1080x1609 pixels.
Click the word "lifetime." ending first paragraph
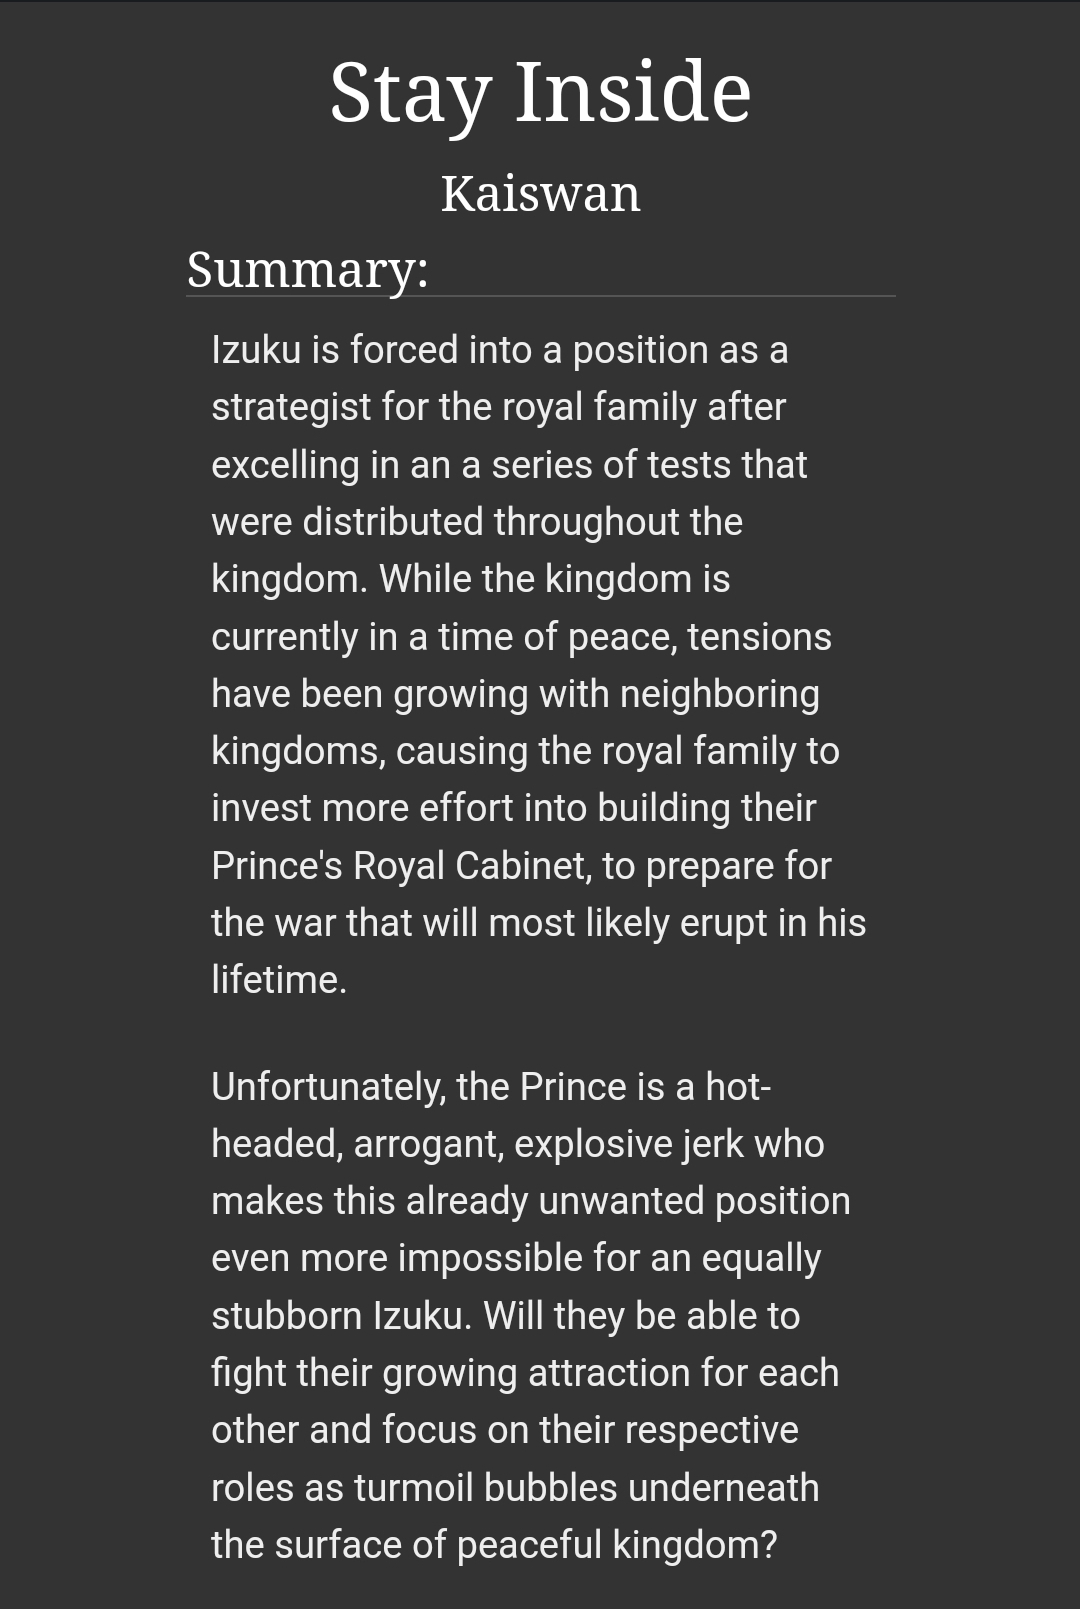pos(279,980)
